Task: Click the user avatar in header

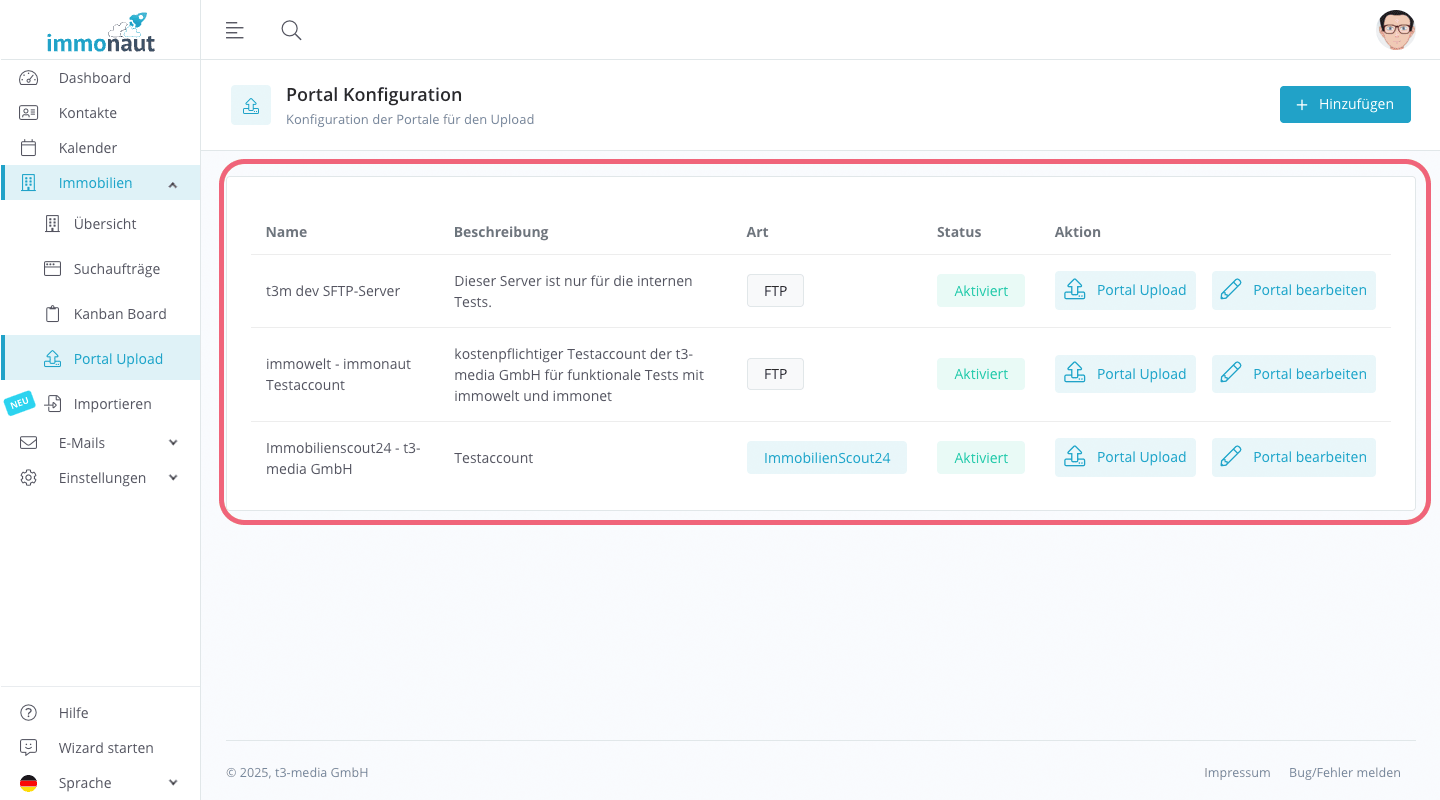Action: 1395,30
